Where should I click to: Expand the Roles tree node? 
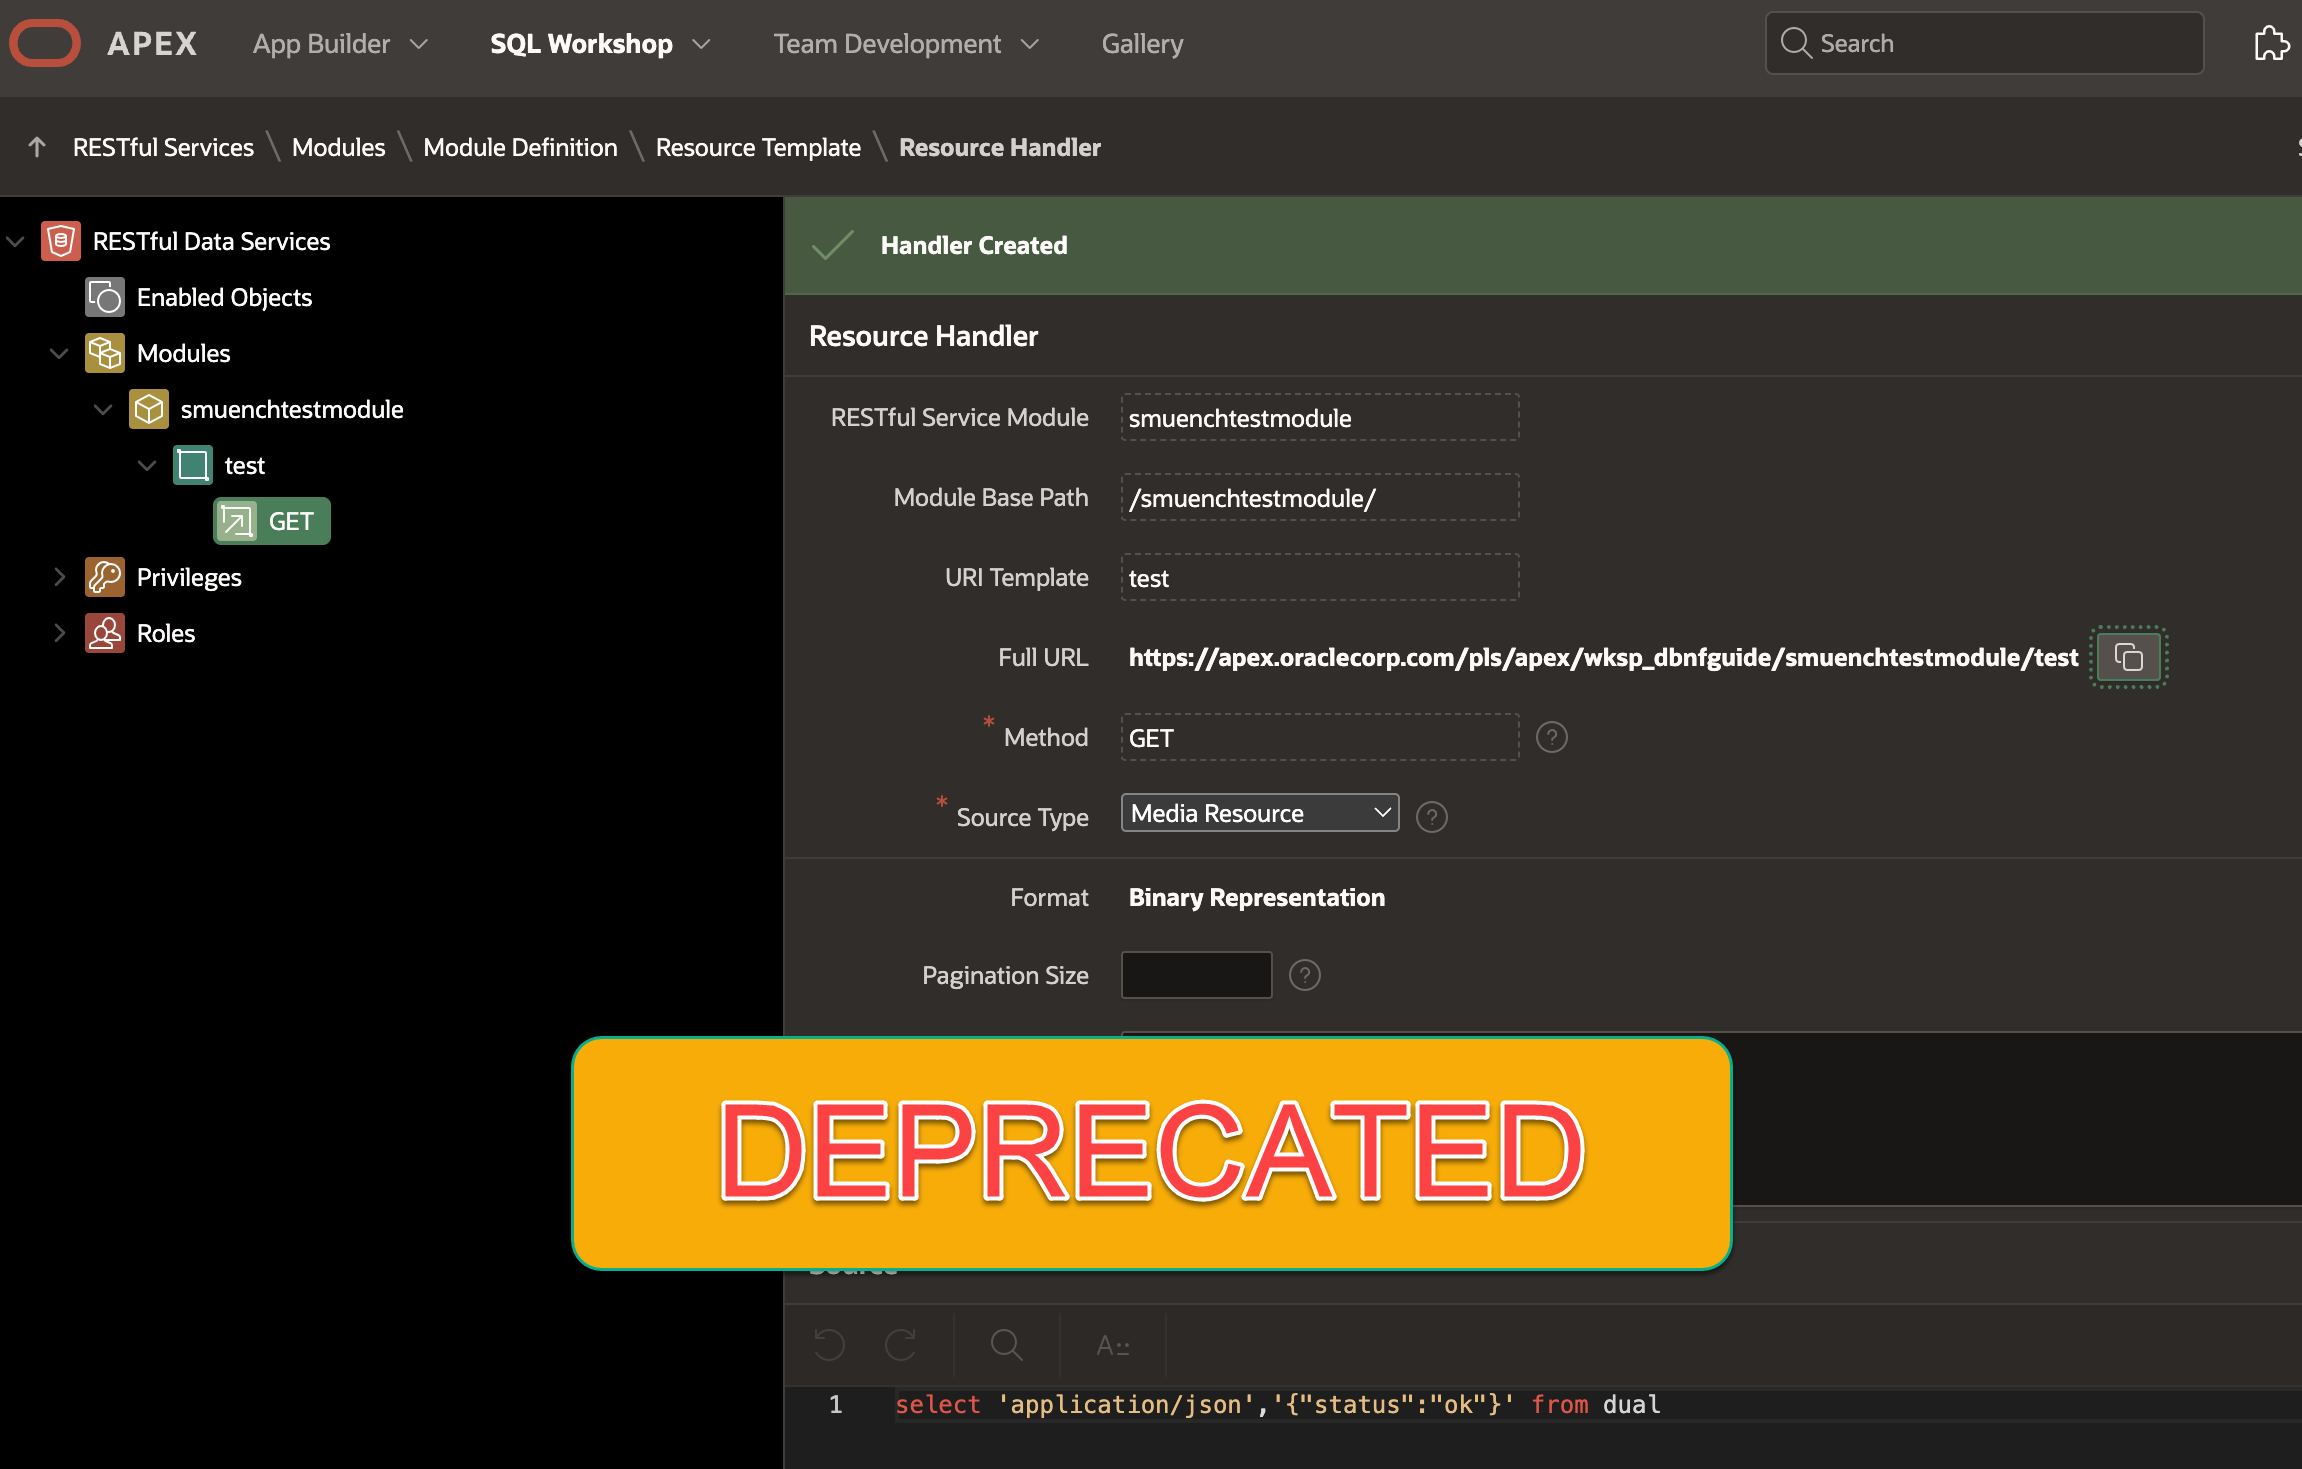pyautogui.click(x=59, y=633)
